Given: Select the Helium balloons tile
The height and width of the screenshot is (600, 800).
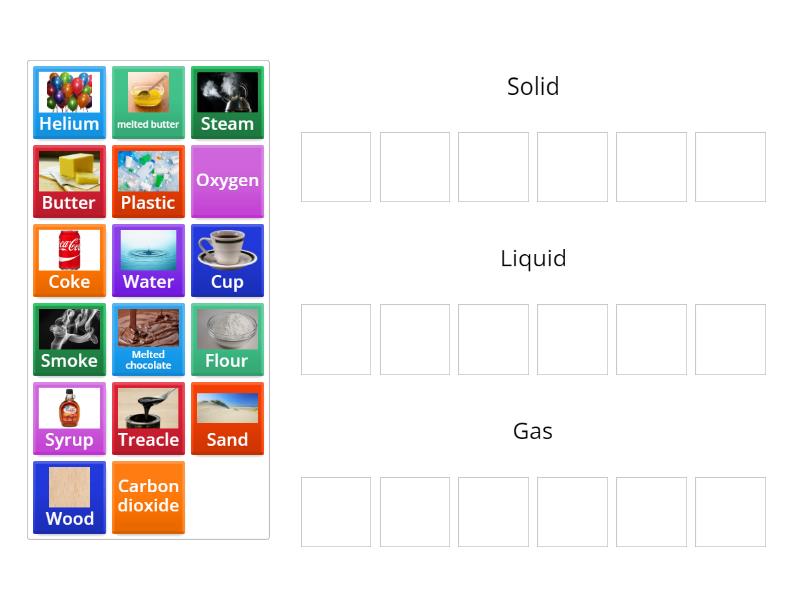Looking at the screenshot, I should tap(69, 101).
